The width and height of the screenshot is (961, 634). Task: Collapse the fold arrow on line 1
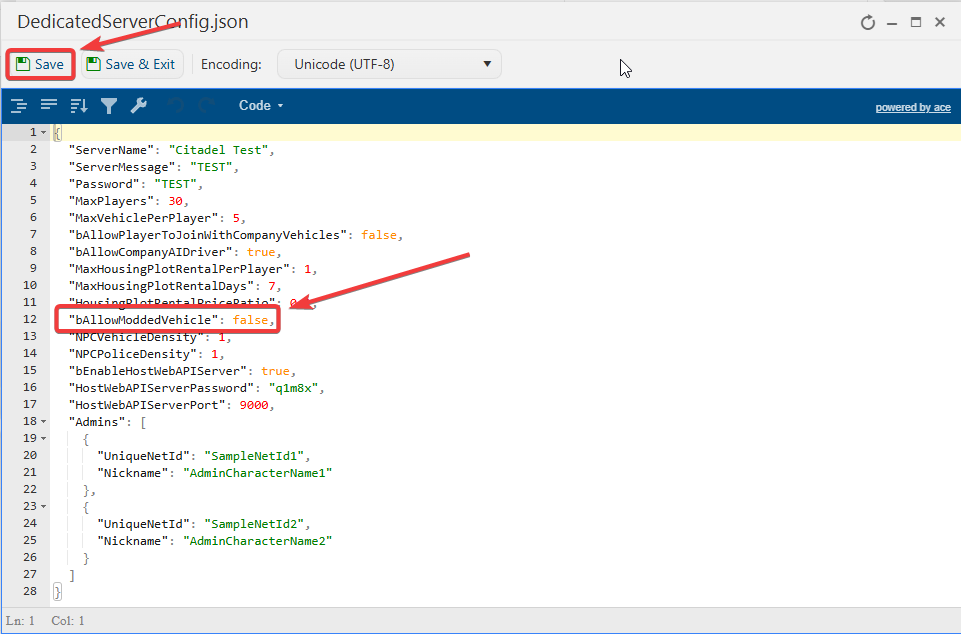[x=44, y=132]
